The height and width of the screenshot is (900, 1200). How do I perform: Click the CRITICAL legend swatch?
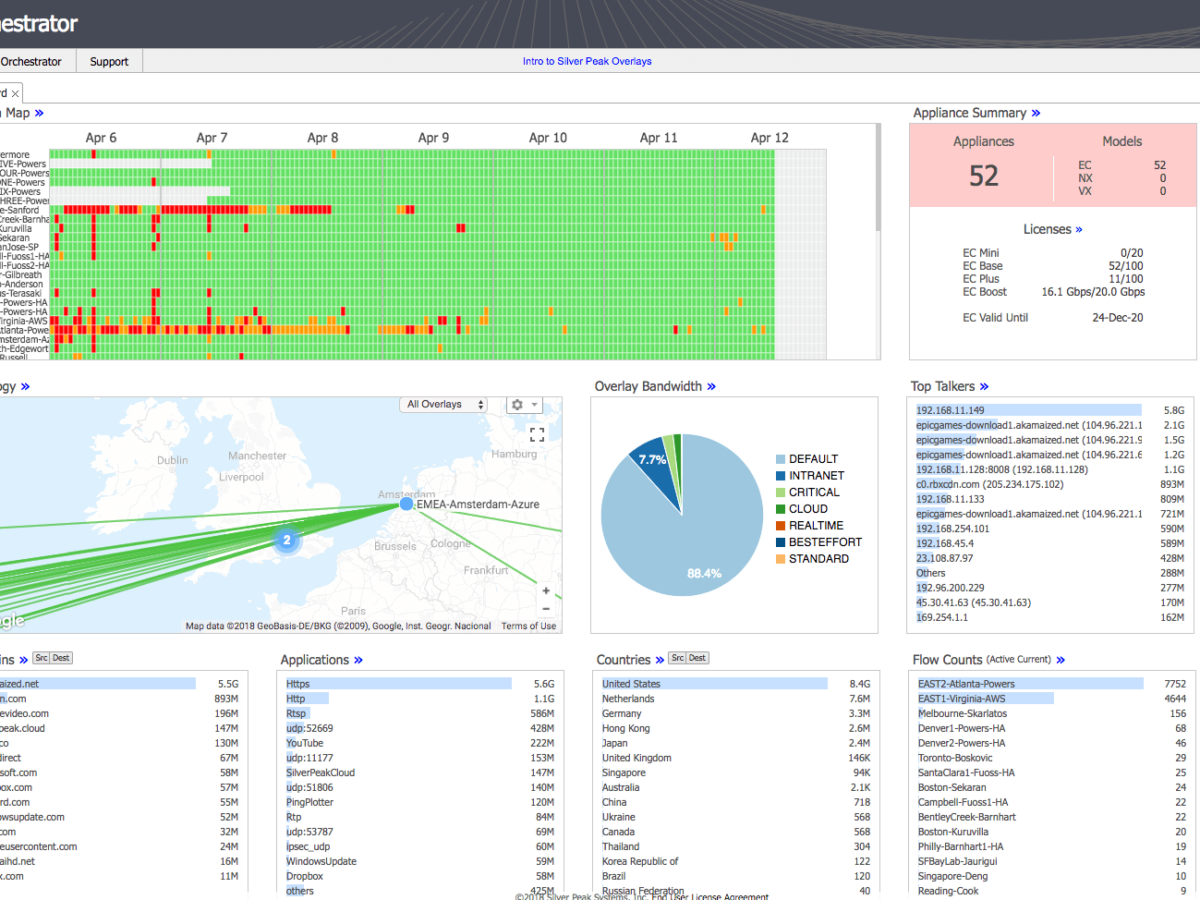(780, 492)
